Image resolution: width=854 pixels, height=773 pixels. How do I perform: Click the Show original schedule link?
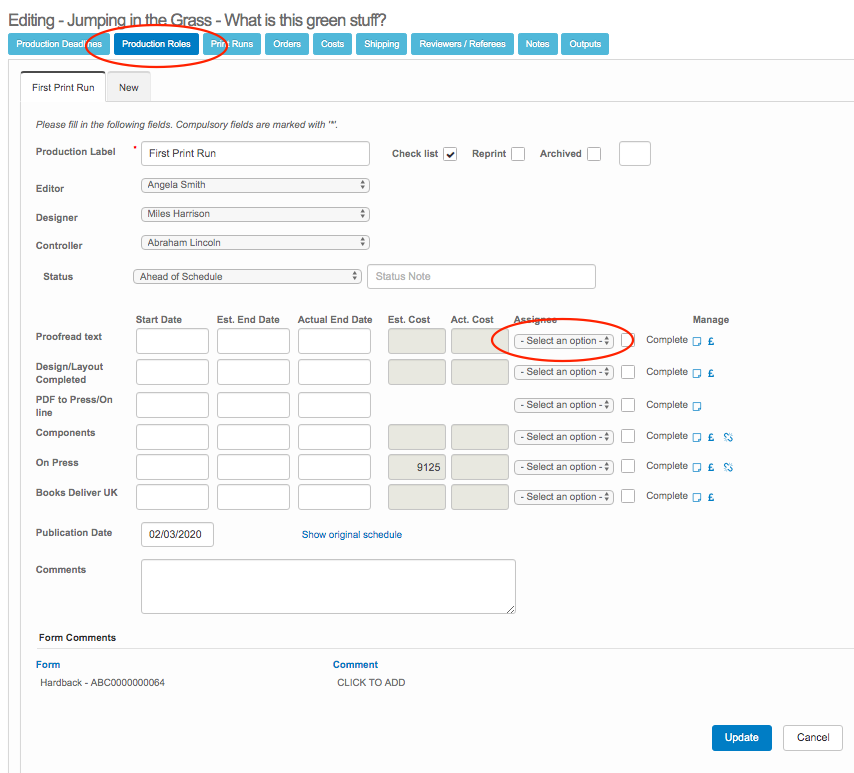pyautogui.click(x=352, y=535)
